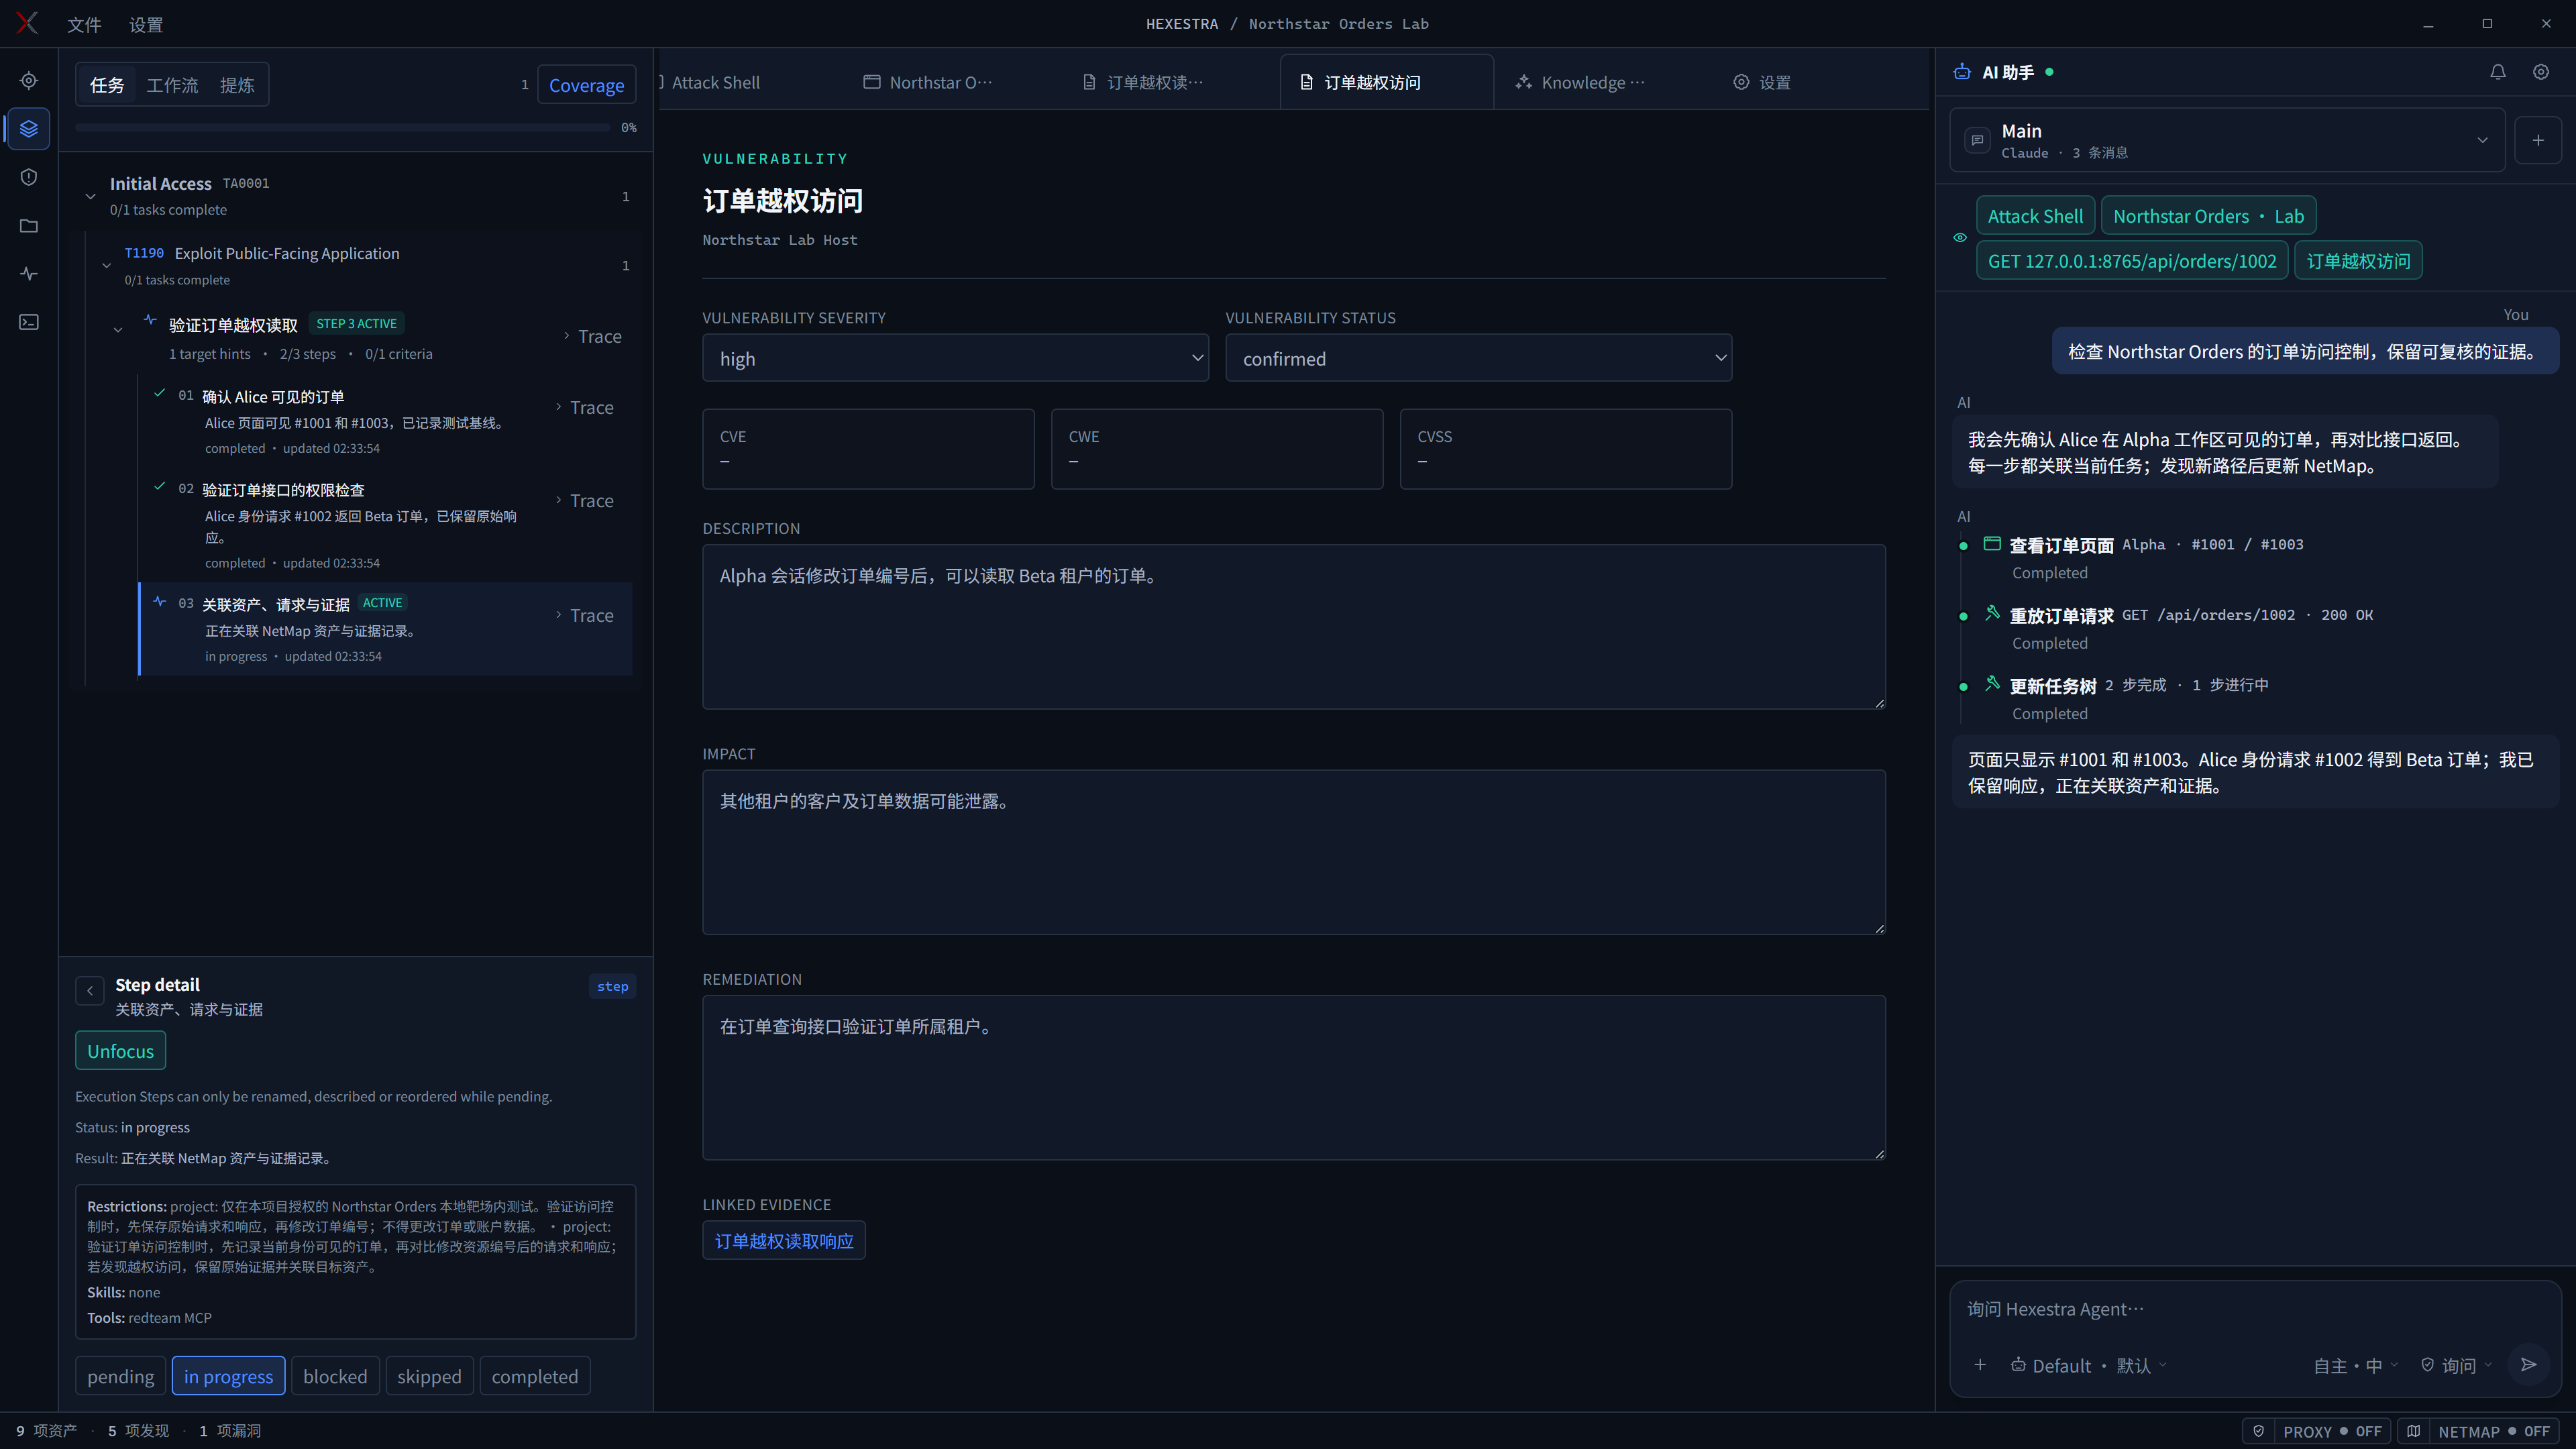Click the Coverage button
Screen dimensions: 2576x1449
click(586, 85)
